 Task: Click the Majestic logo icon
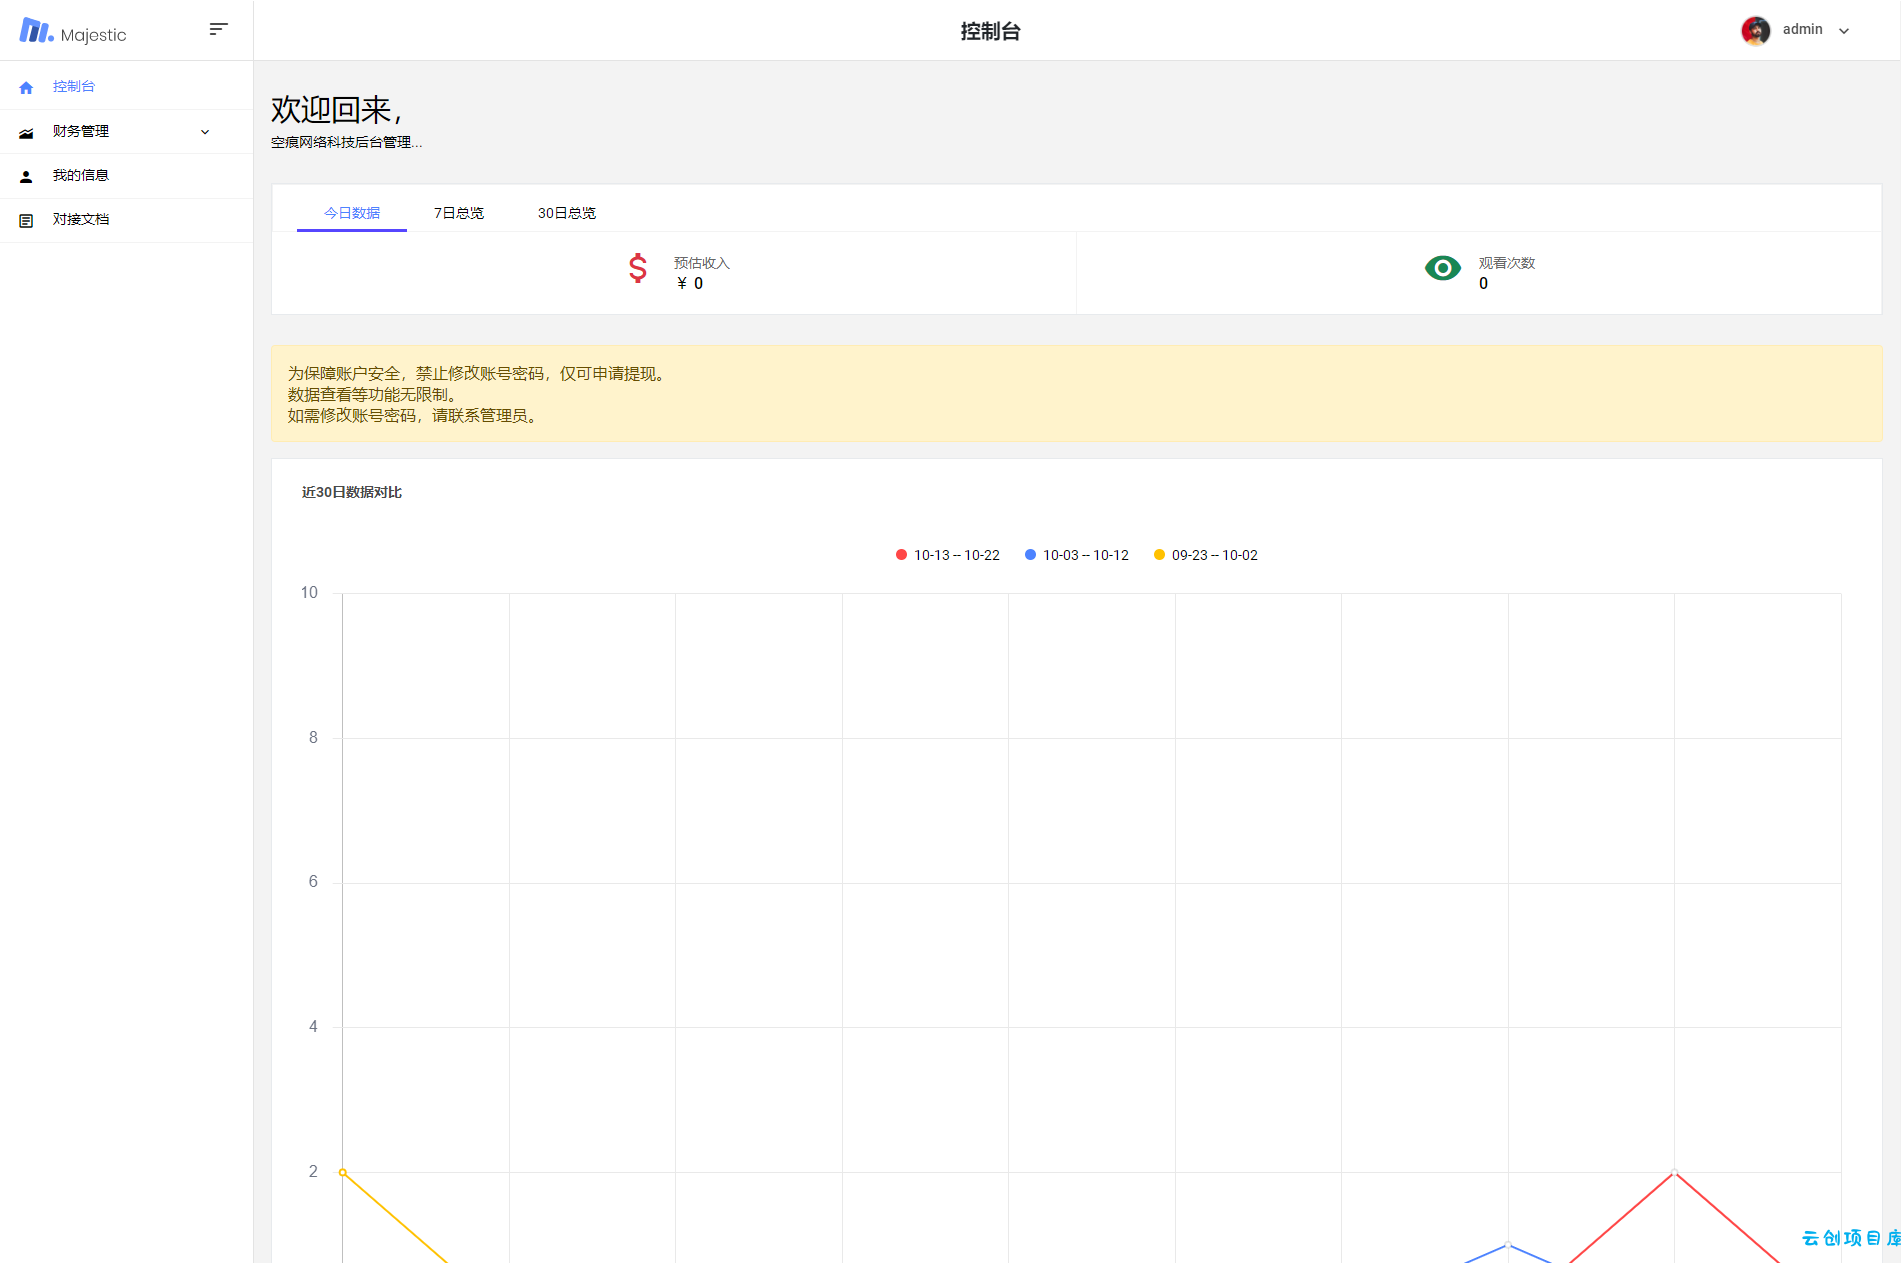pos(36,31)
